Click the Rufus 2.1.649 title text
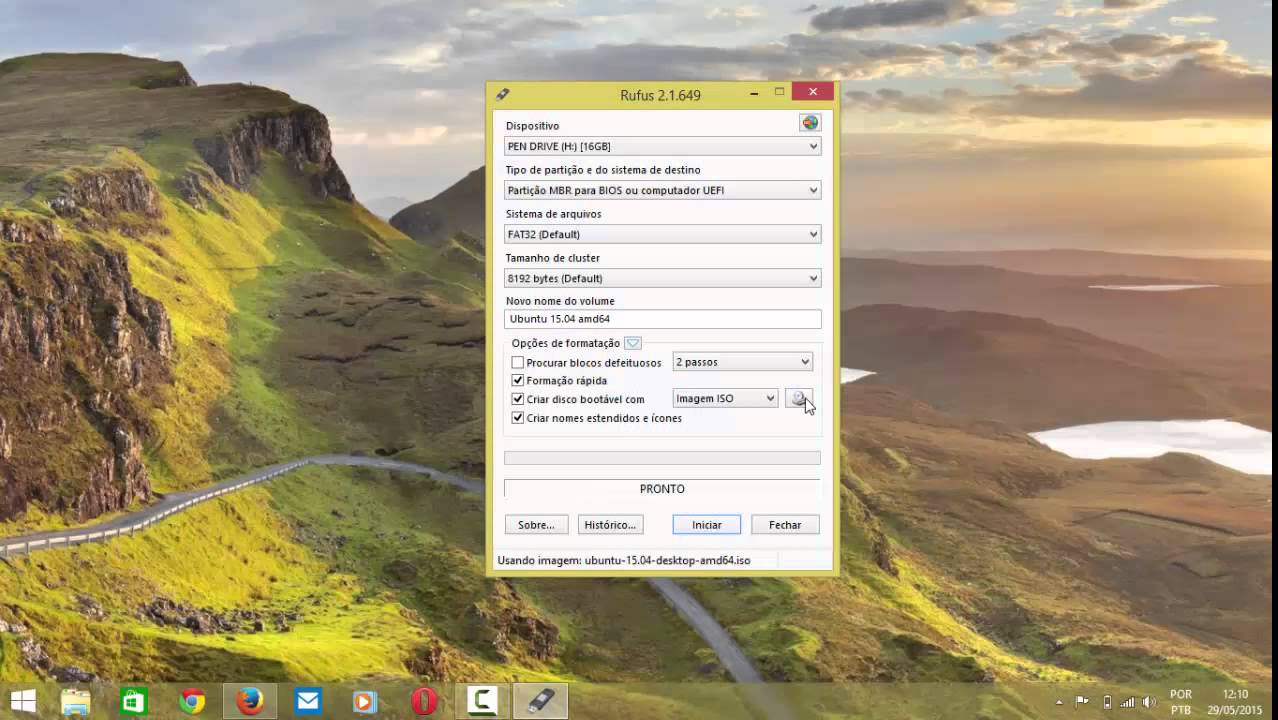 [660, 95]
